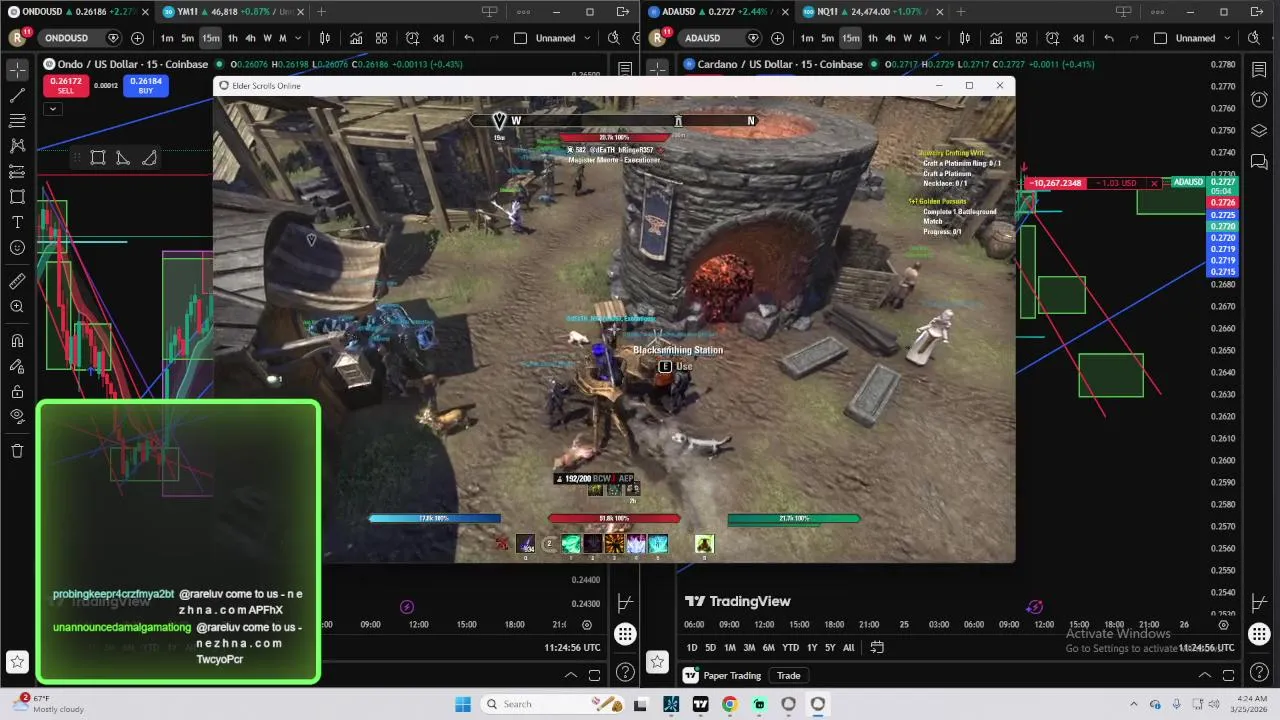The height and width of the screenshot is (720, 1280).
Task: Start bar replay in ONDOUSD toolbar
Action: tap(438, 38)
